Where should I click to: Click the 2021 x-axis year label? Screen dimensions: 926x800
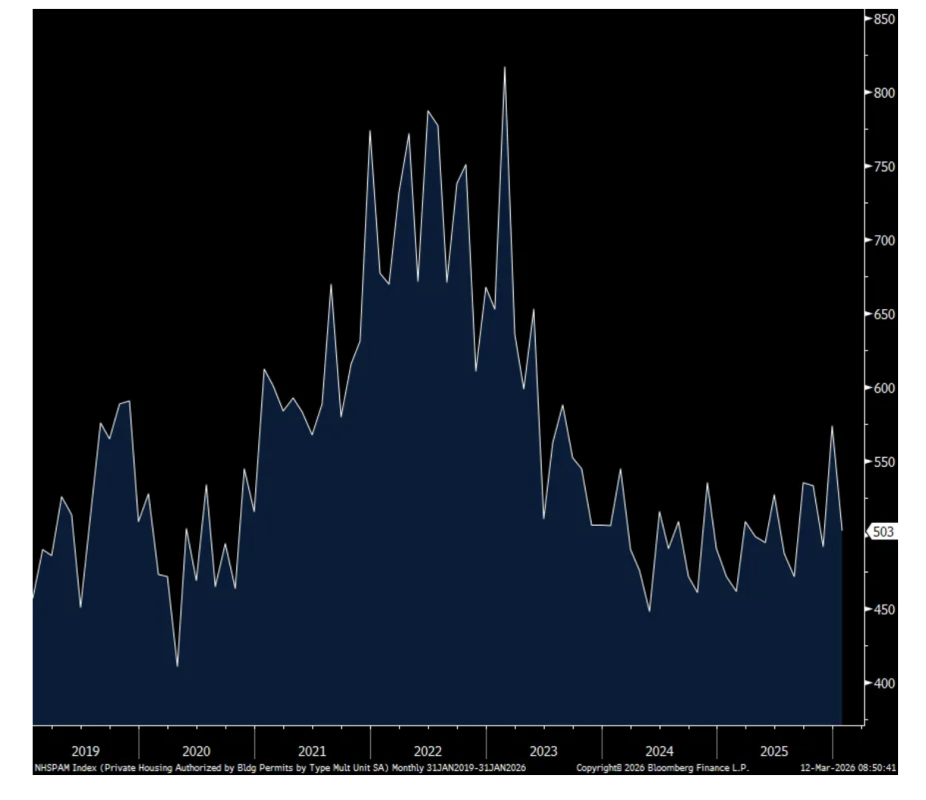[x=312, y=751]
